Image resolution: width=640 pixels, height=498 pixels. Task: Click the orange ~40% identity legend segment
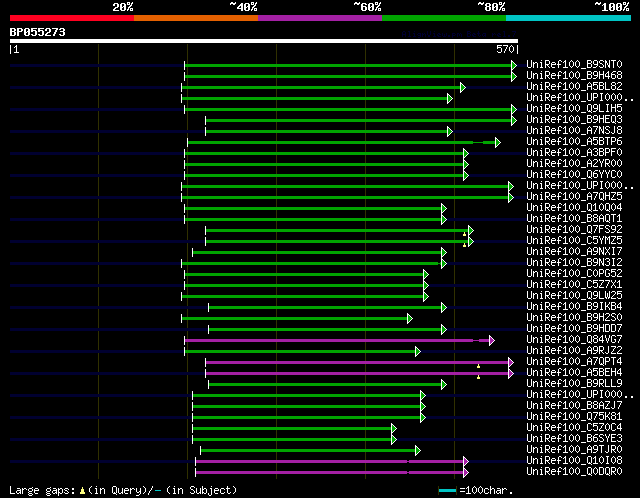196,18
